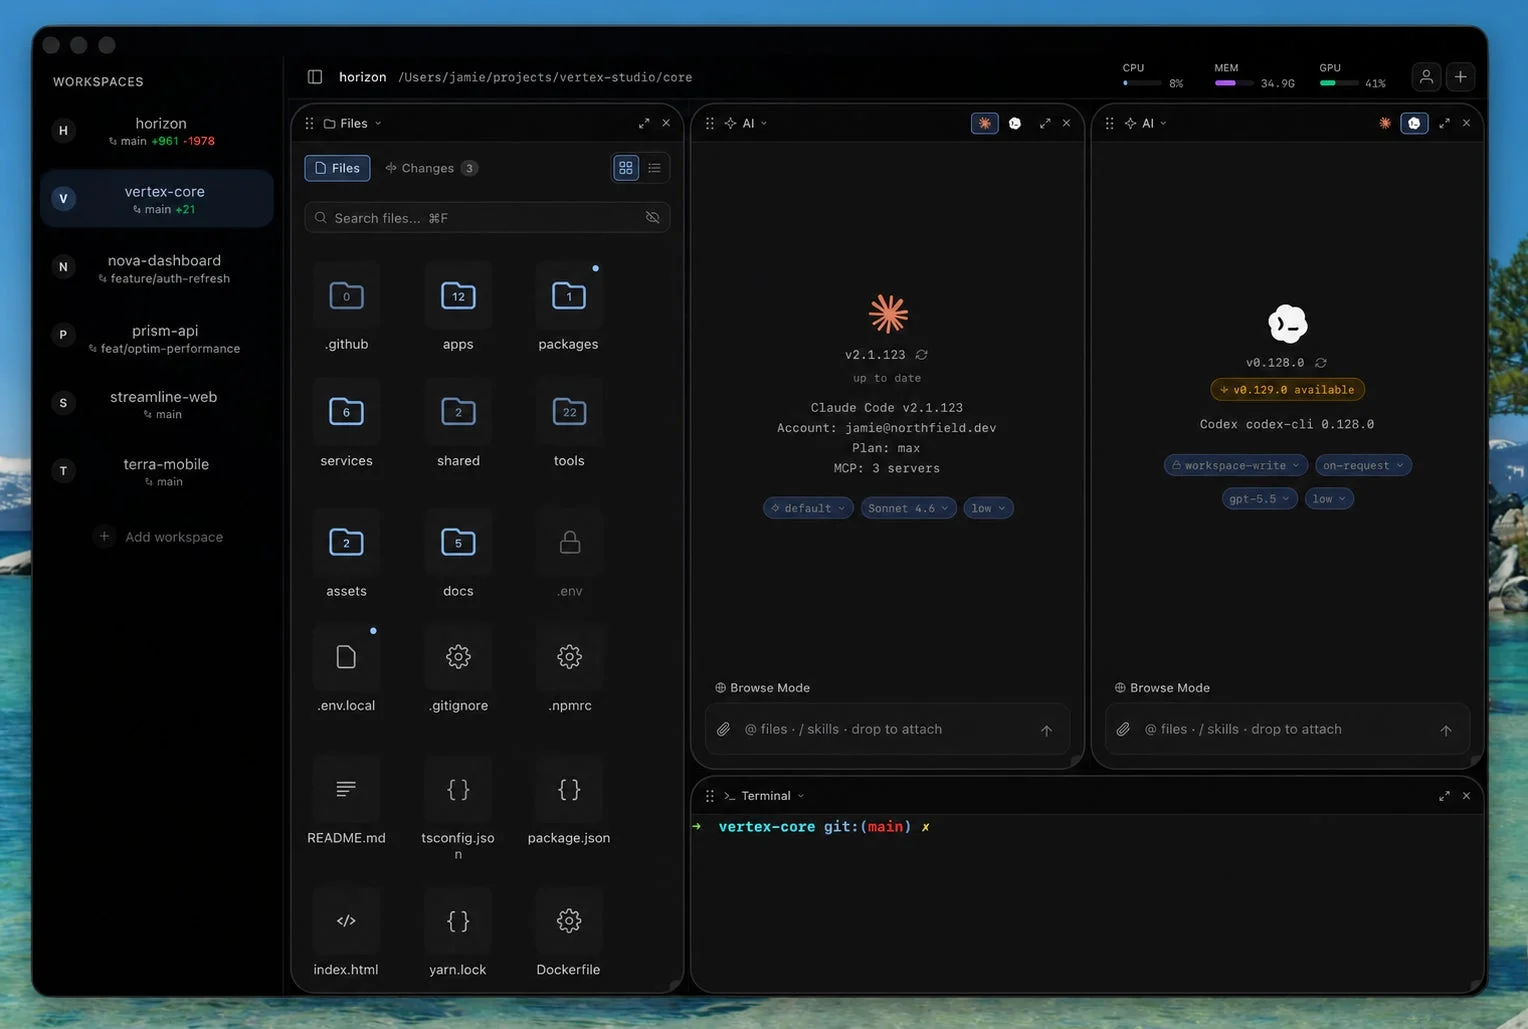Screen dimensions: 1528x1029
Task: Open the shared folder
Action: [458, 425]
